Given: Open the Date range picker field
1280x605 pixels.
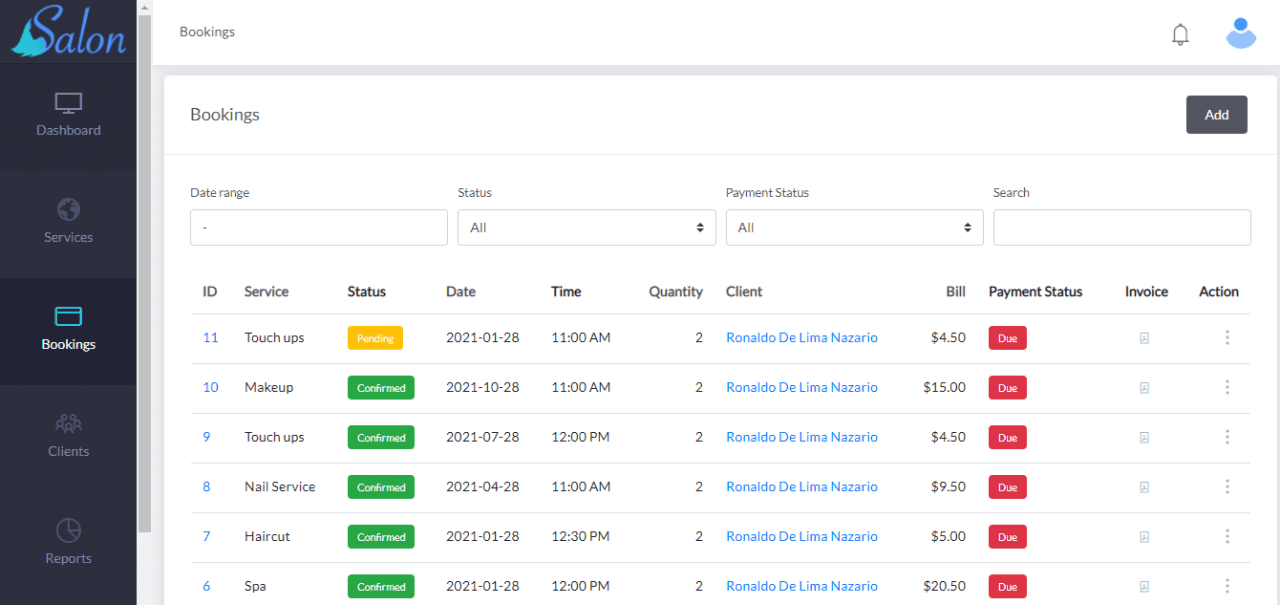Looking at the screenshot, I should (x=318, y=228).
